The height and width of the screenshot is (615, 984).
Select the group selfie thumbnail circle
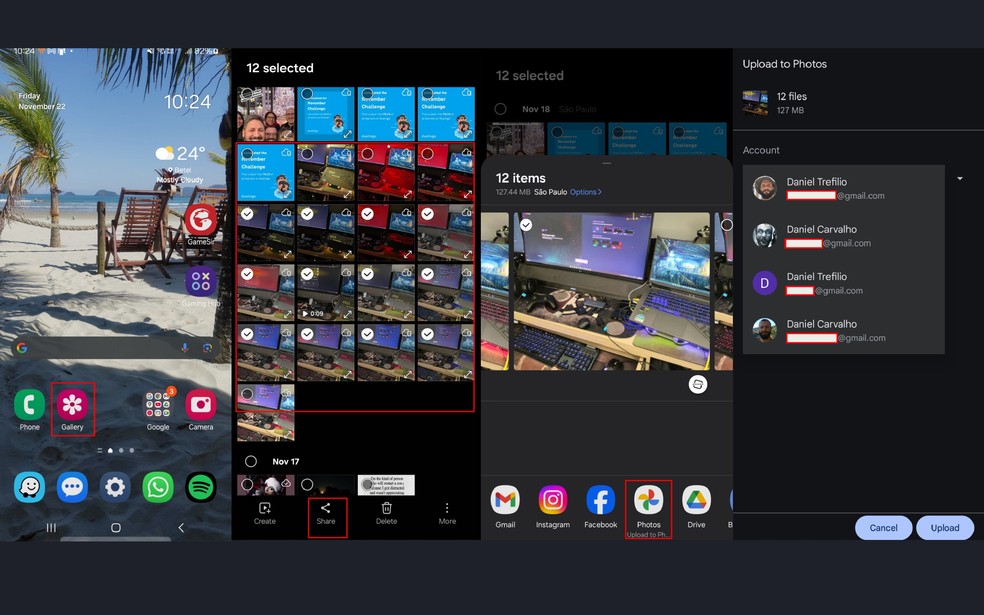[x=247, y=94]
